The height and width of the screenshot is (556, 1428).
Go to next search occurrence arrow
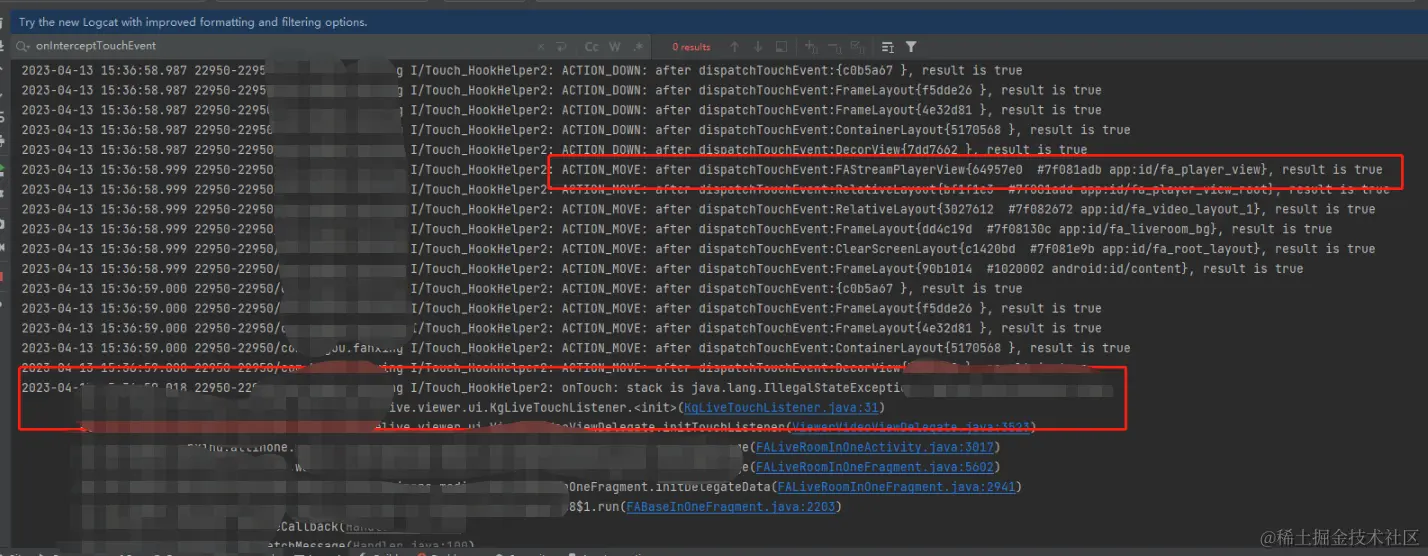coord(758,47)
